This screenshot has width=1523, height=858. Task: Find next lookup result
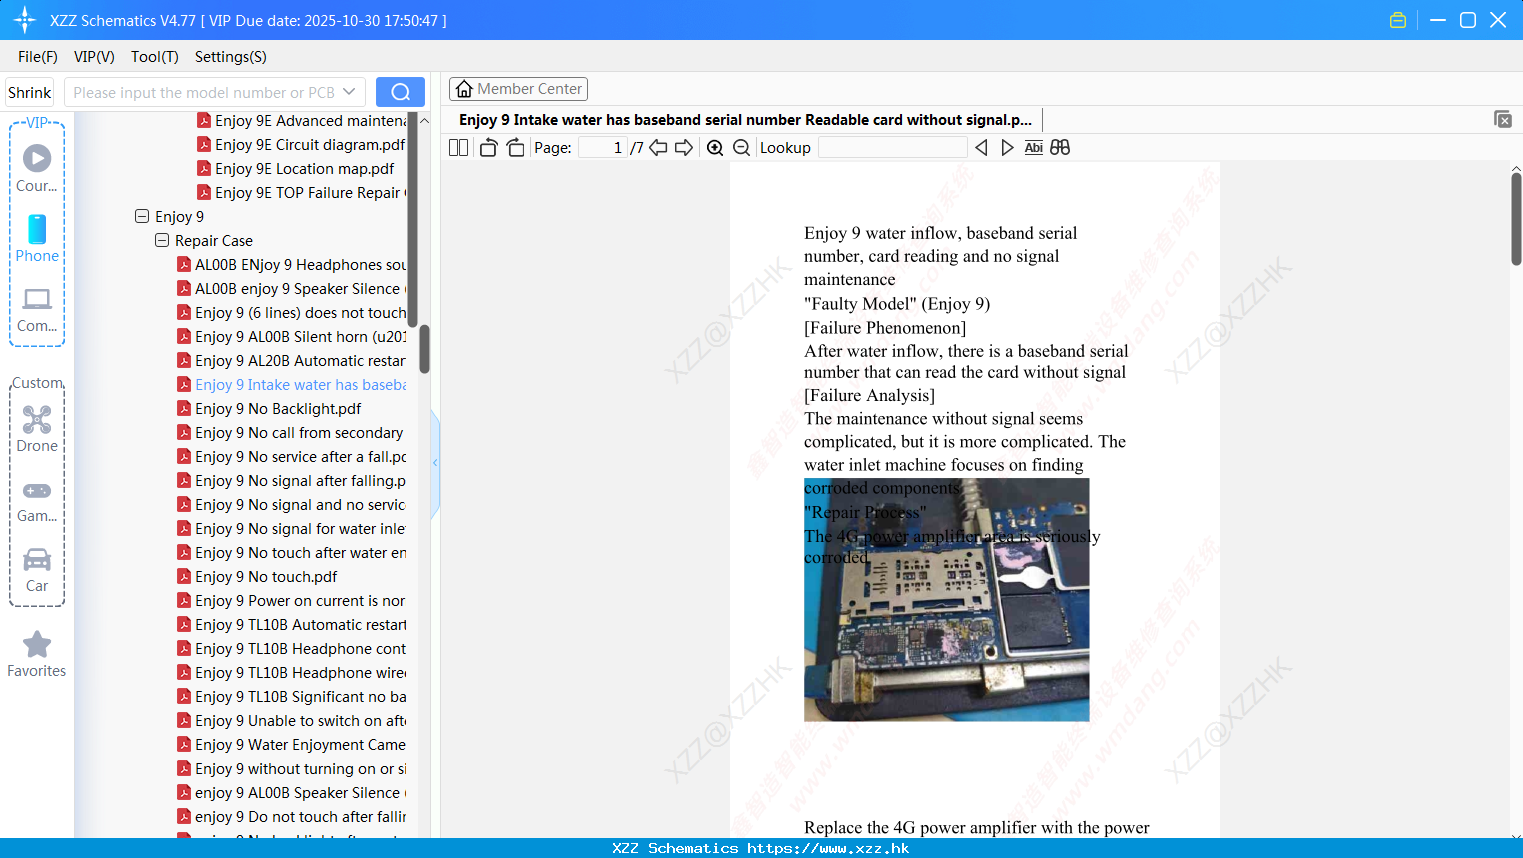pyautogui.click(x=1007, y=147)
